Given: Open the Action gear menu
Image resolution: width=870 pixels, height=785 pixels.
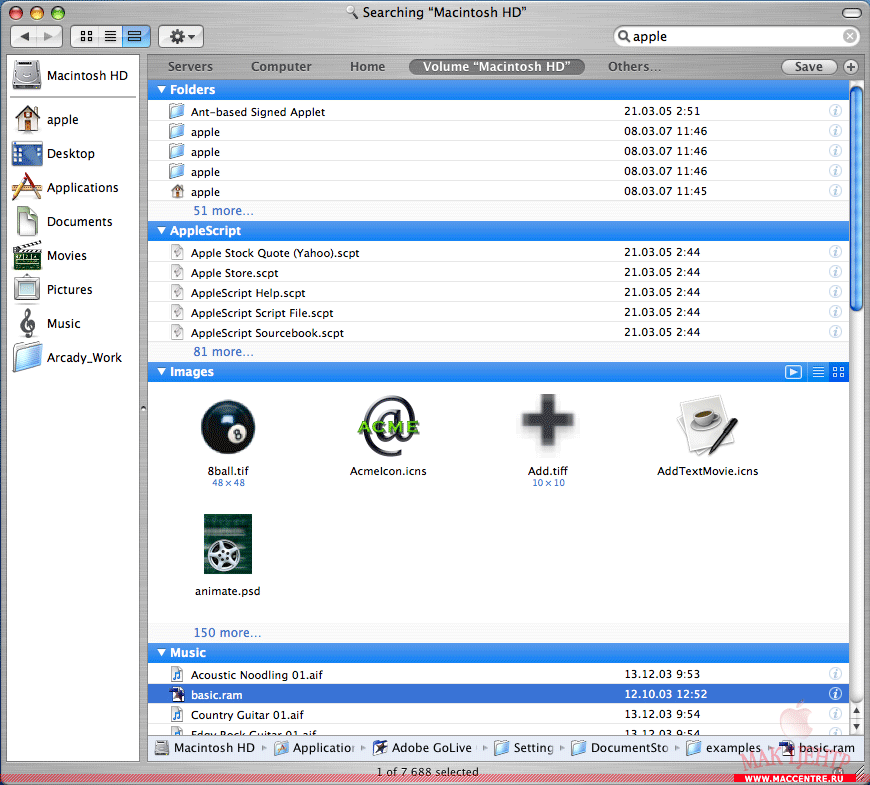Looking at the screenshot, I should click(181, 37).
